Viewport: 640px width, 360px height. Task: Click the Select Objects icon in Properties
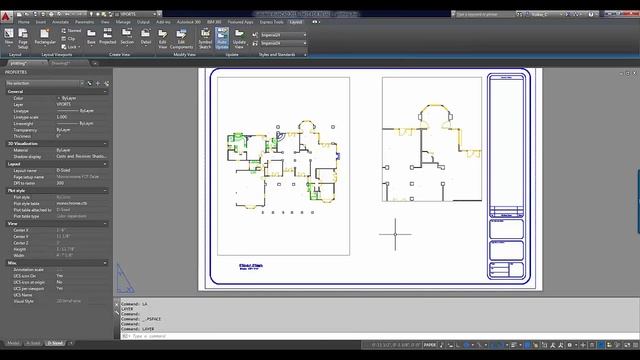point(98,83)
